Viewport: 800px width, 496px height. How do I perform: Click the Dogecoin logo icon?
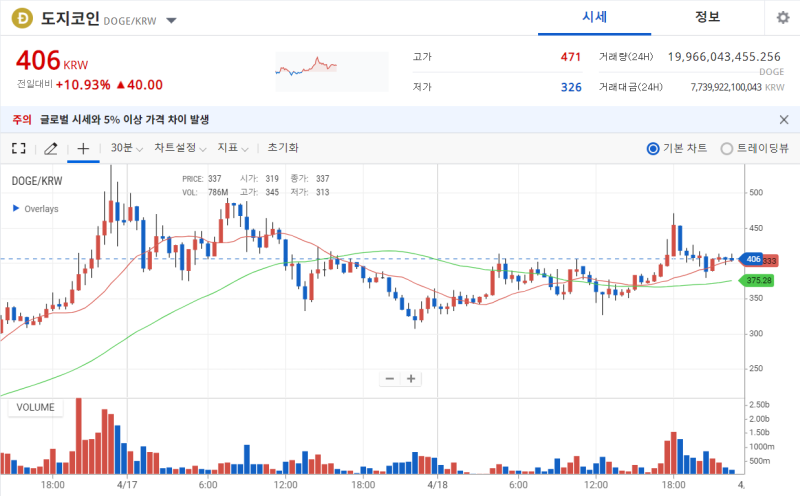(22, 18)
